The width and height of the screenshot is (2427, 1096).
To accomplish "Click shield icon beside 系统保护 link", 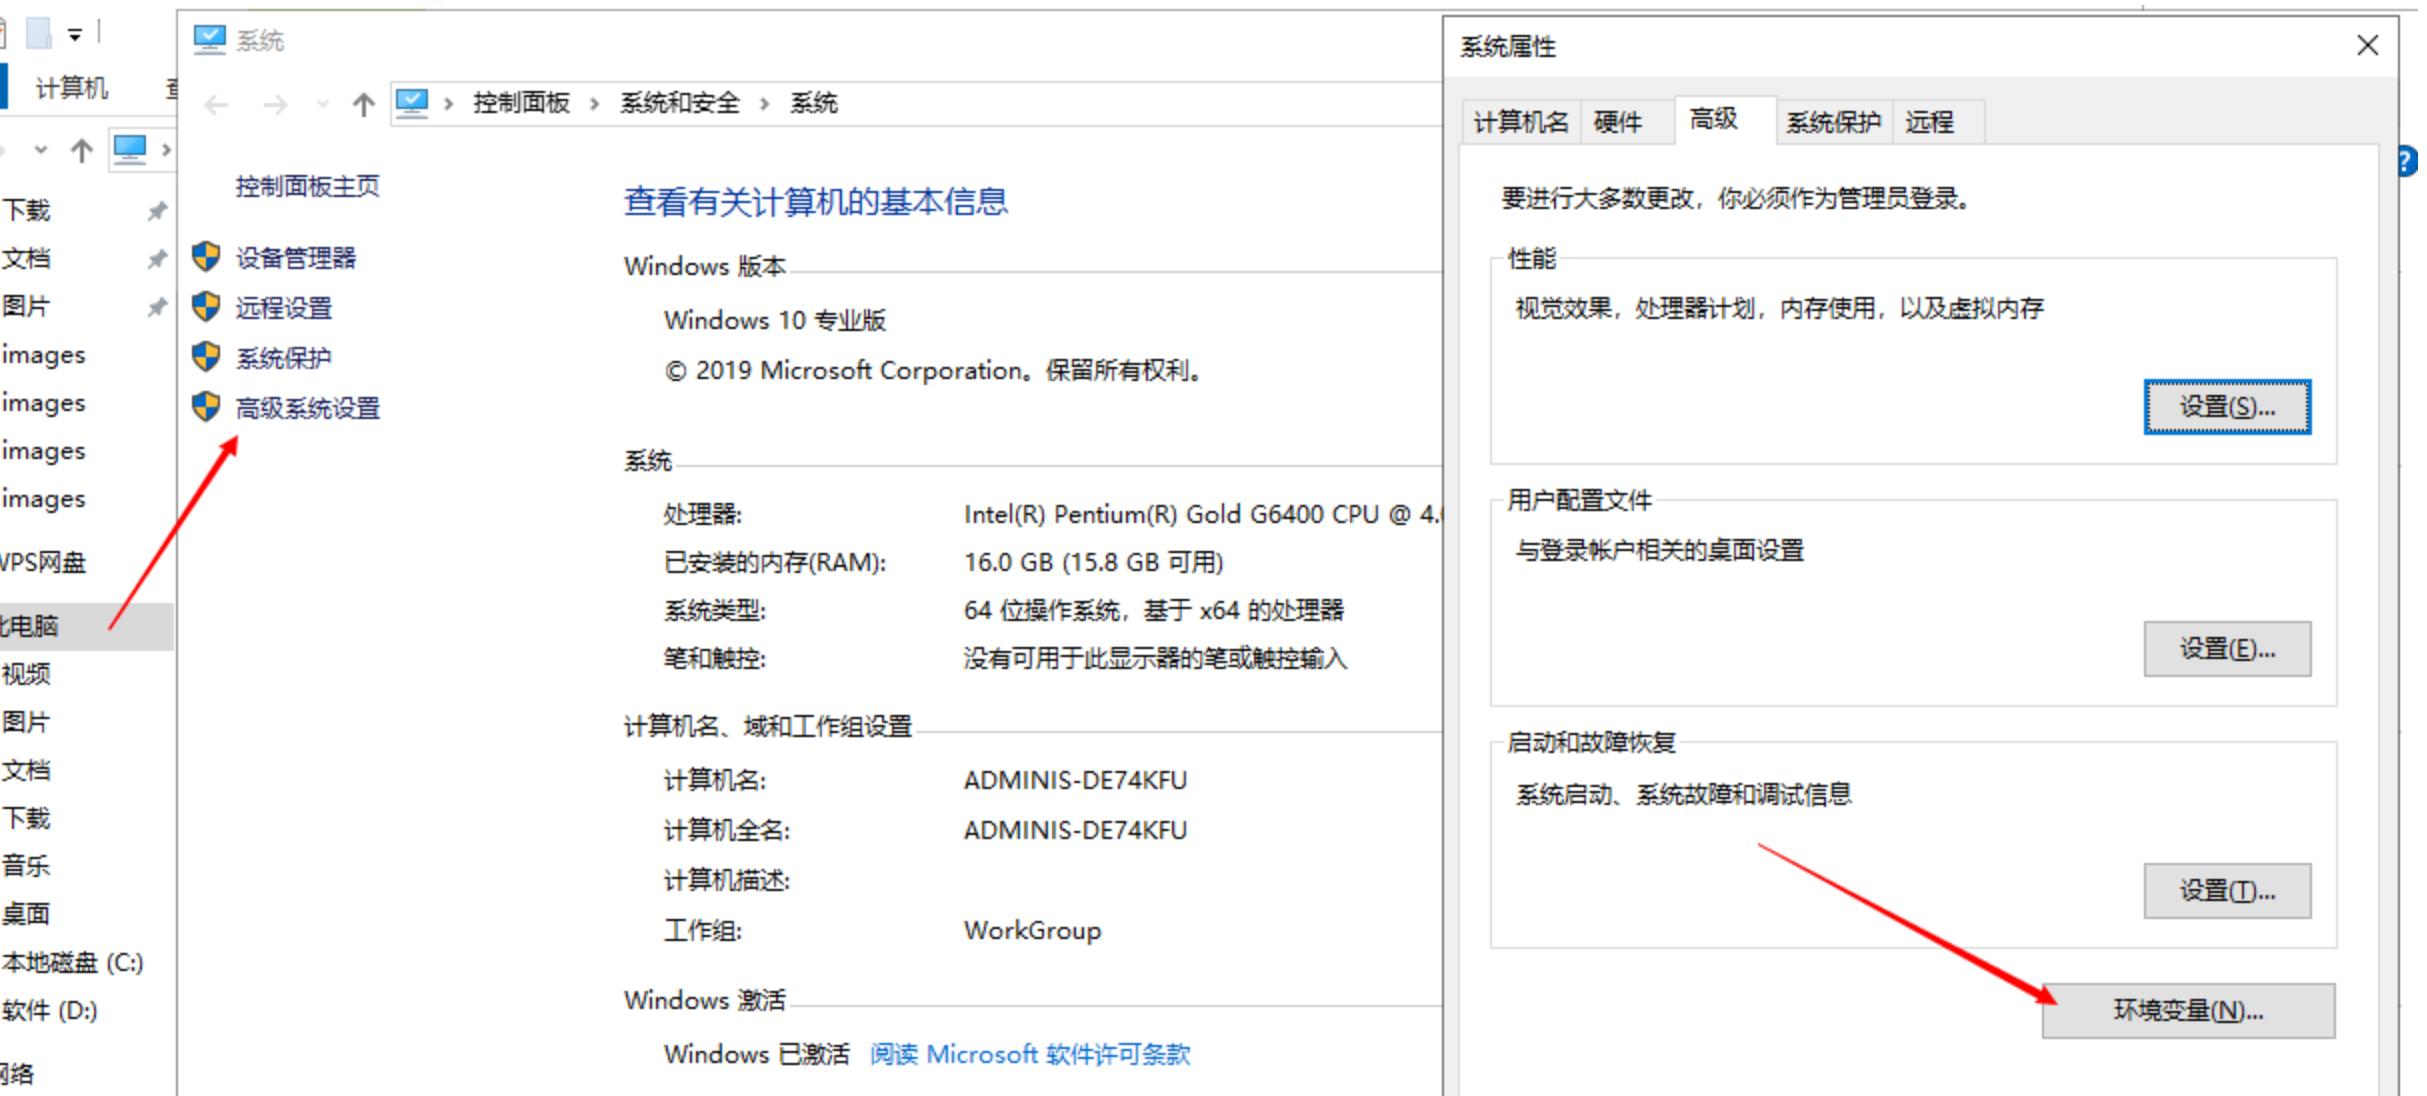I will click(207, 357).
